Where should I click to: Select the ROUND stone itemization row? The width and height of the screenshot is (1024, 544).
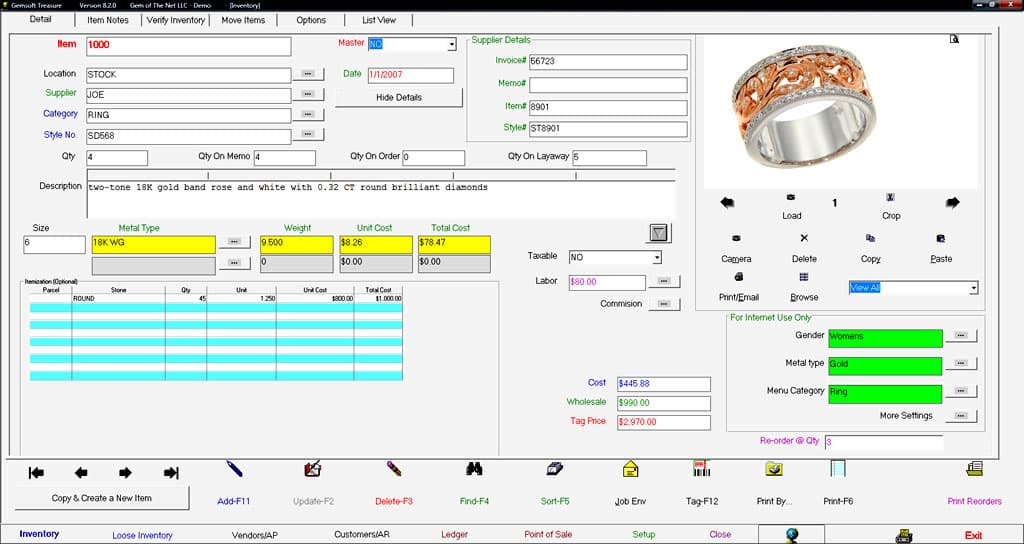coord(216,298)
